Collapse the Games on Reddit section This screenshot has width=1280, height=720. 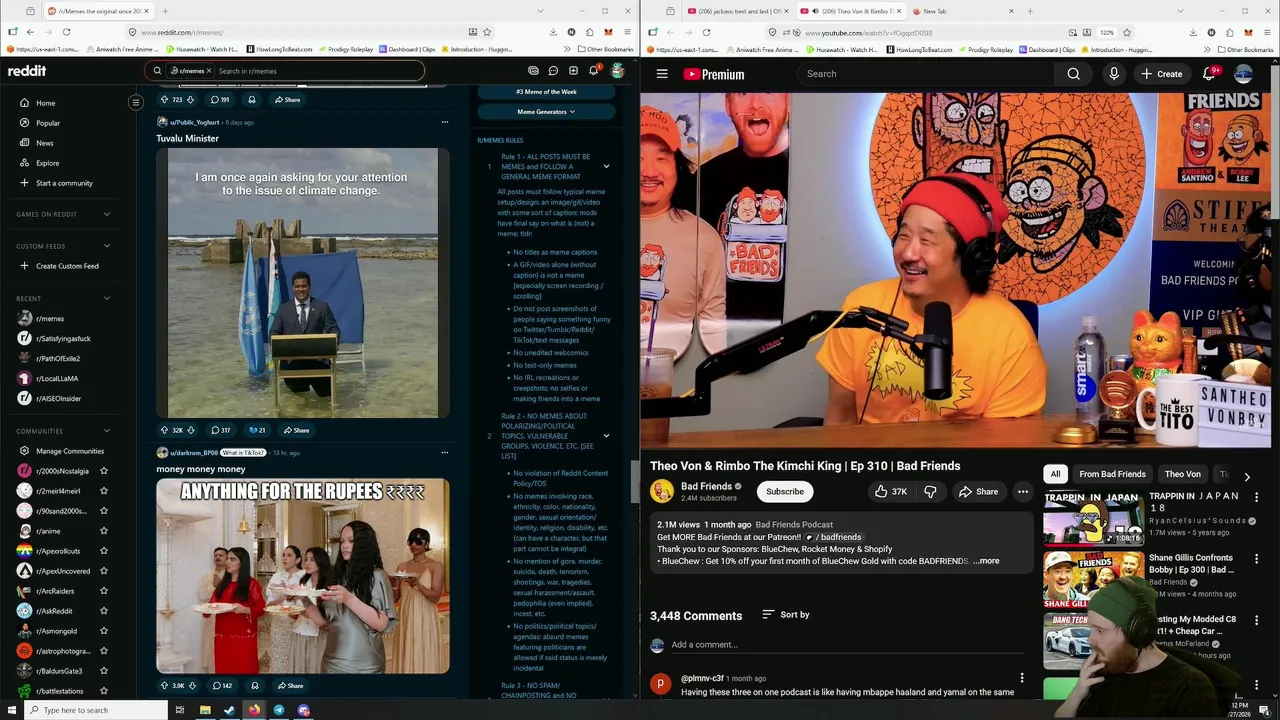click(x=107, y=214)
